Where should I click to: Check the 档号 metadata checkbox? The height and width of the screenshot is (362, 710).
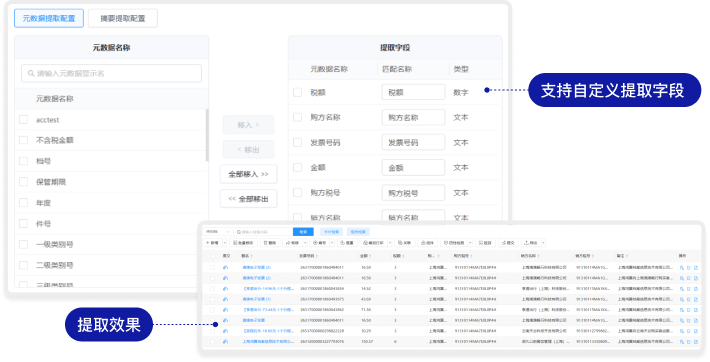24,161
